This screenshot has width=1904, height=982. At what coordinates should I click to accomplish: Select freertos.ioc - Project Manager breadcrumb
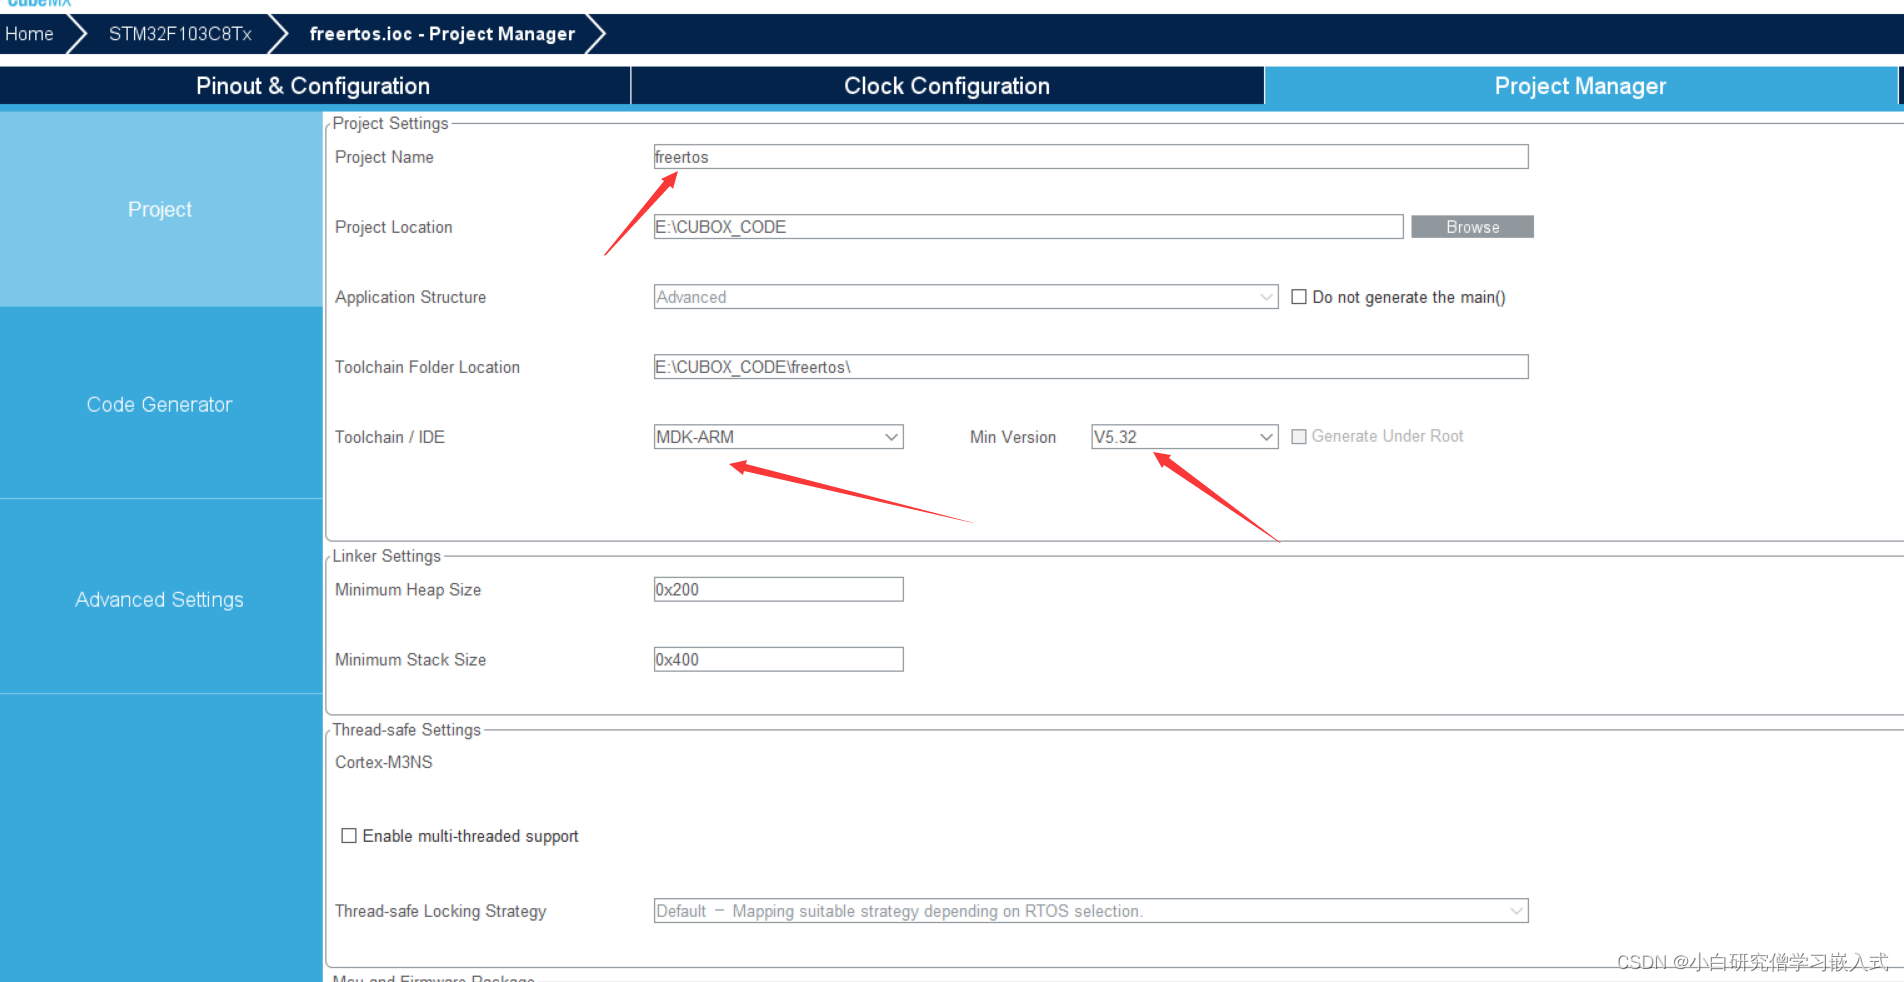(442, 34)
